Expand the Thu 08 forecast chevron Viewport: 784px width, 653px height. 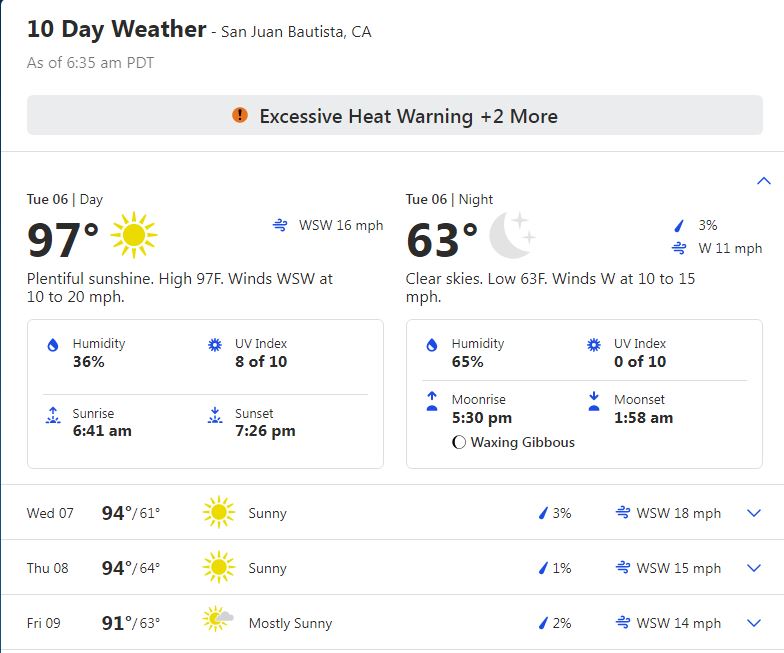click(x=754, y=568)
